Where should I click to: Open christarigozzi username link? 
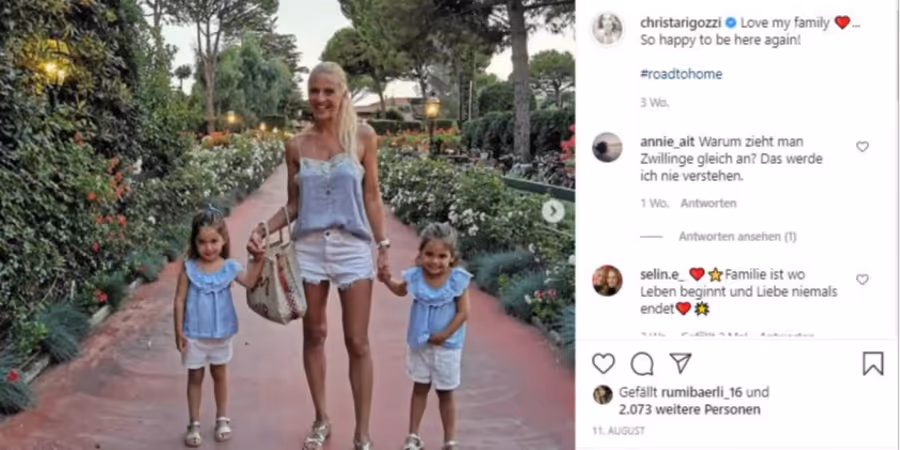681,23
